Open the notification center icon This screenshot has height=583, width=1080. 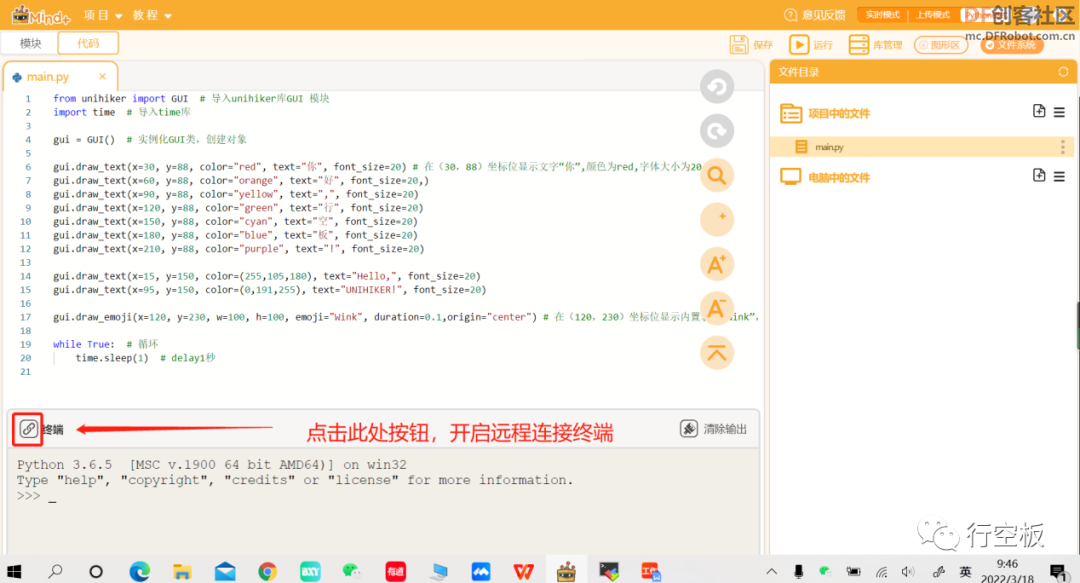pos(1059,571)
